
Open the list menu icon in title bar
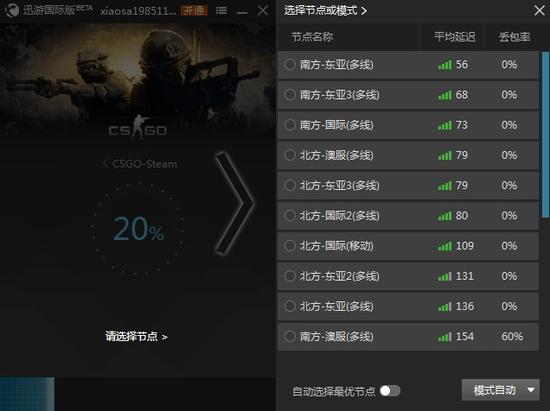pos(221,11)
